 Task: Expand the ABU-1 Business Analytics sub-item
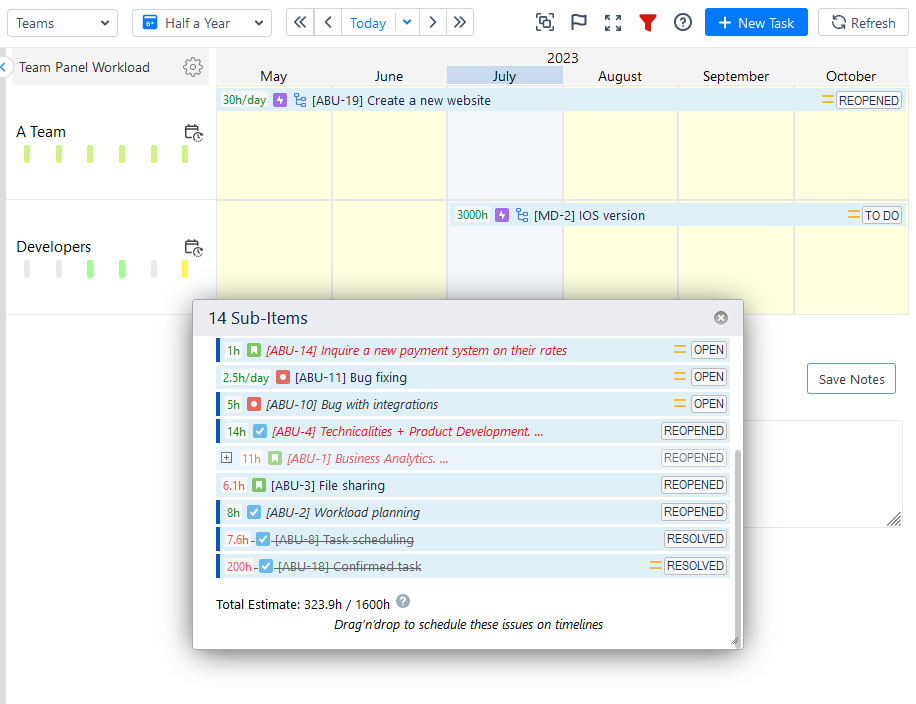[227, 458]
